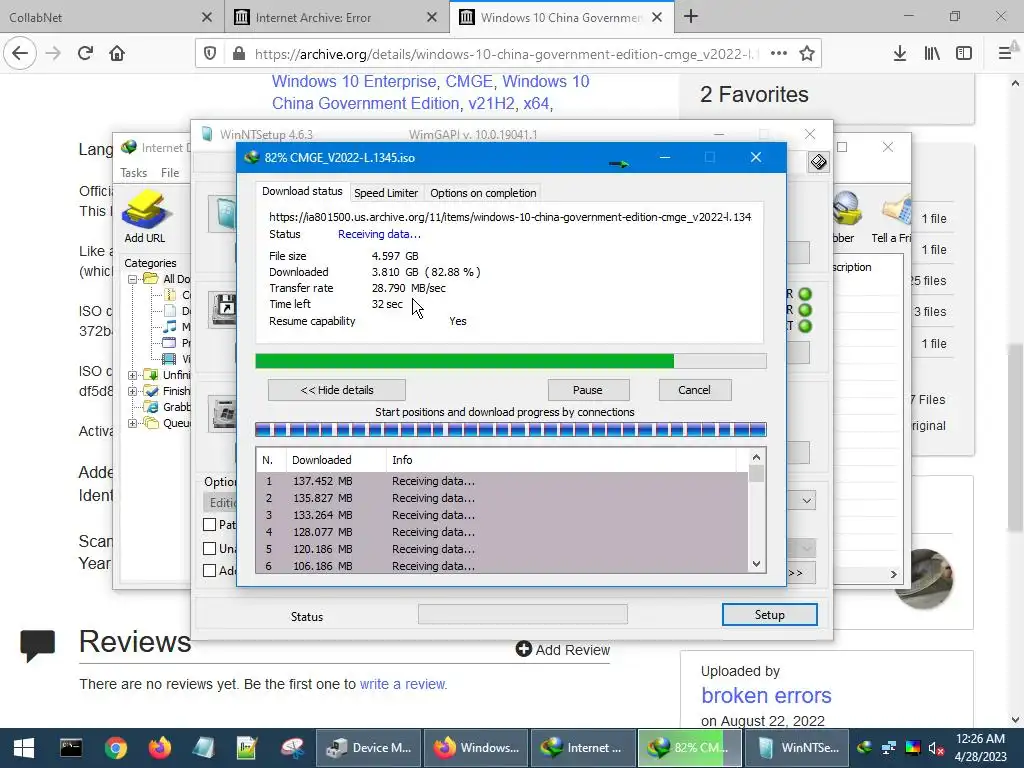Toggle the 'Una' checkbox in WinNTSetup
The height and width of the screenshot is (768, 1024).
[210, 549]
